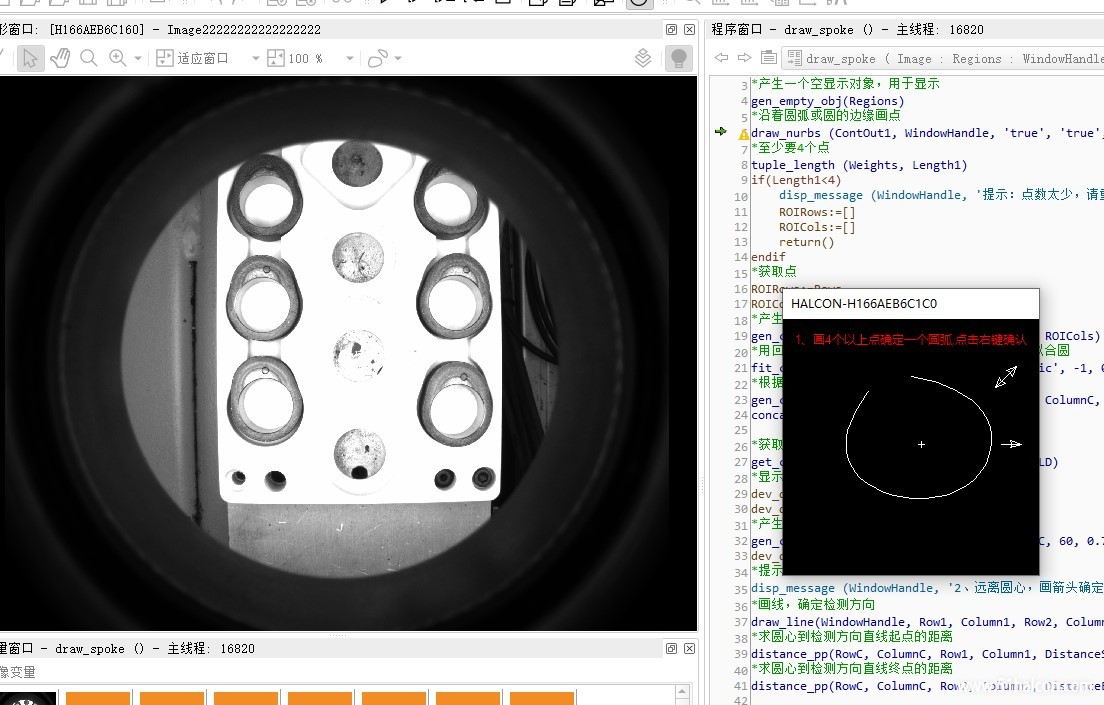Activate the hand pan tool
The width and height of the screenshot is (1104, 705).
60,58
